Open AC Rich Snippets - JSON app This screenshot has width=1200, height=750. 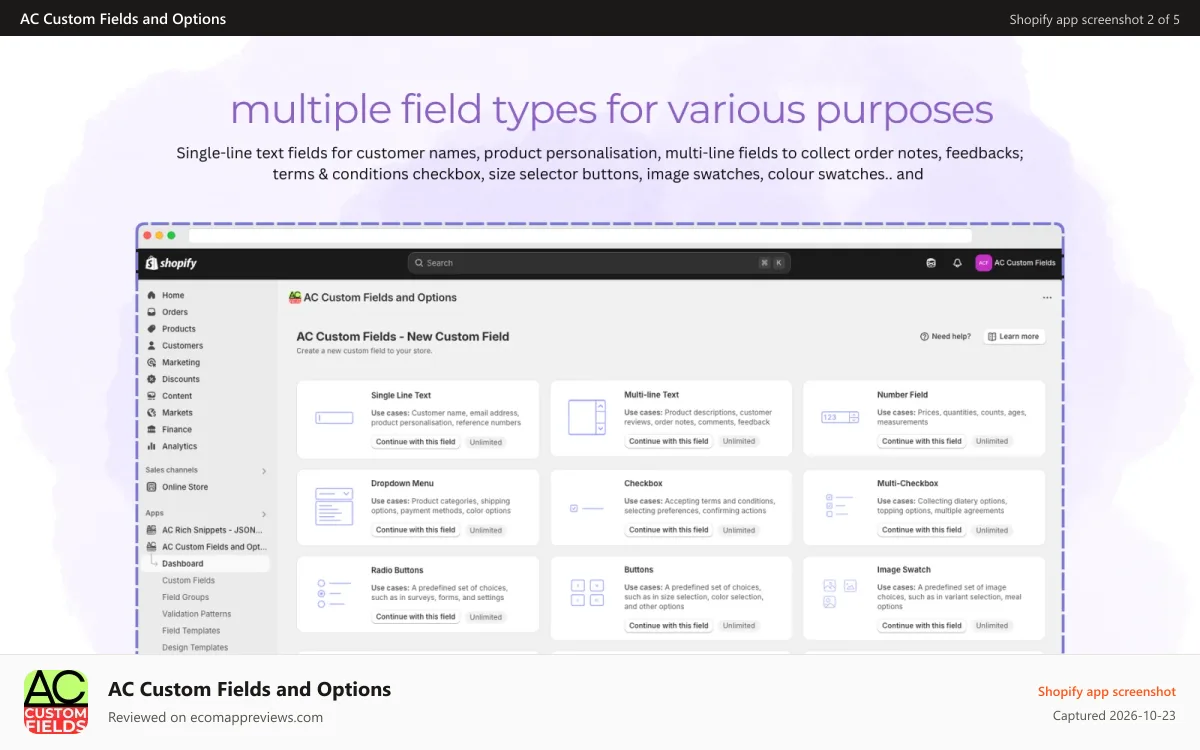pos(205,530)
